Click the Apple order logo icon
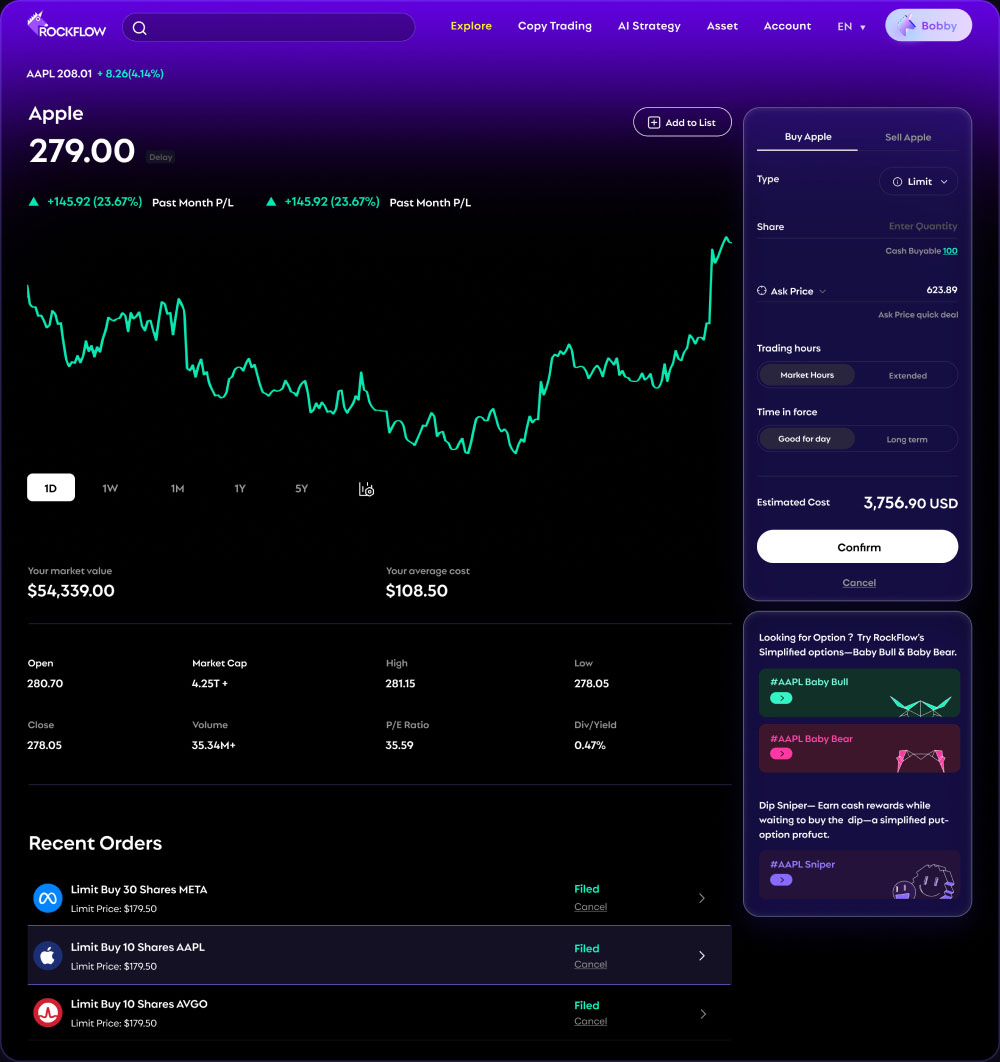Viewport: 1000px width, 1062px height. [48, 956]
